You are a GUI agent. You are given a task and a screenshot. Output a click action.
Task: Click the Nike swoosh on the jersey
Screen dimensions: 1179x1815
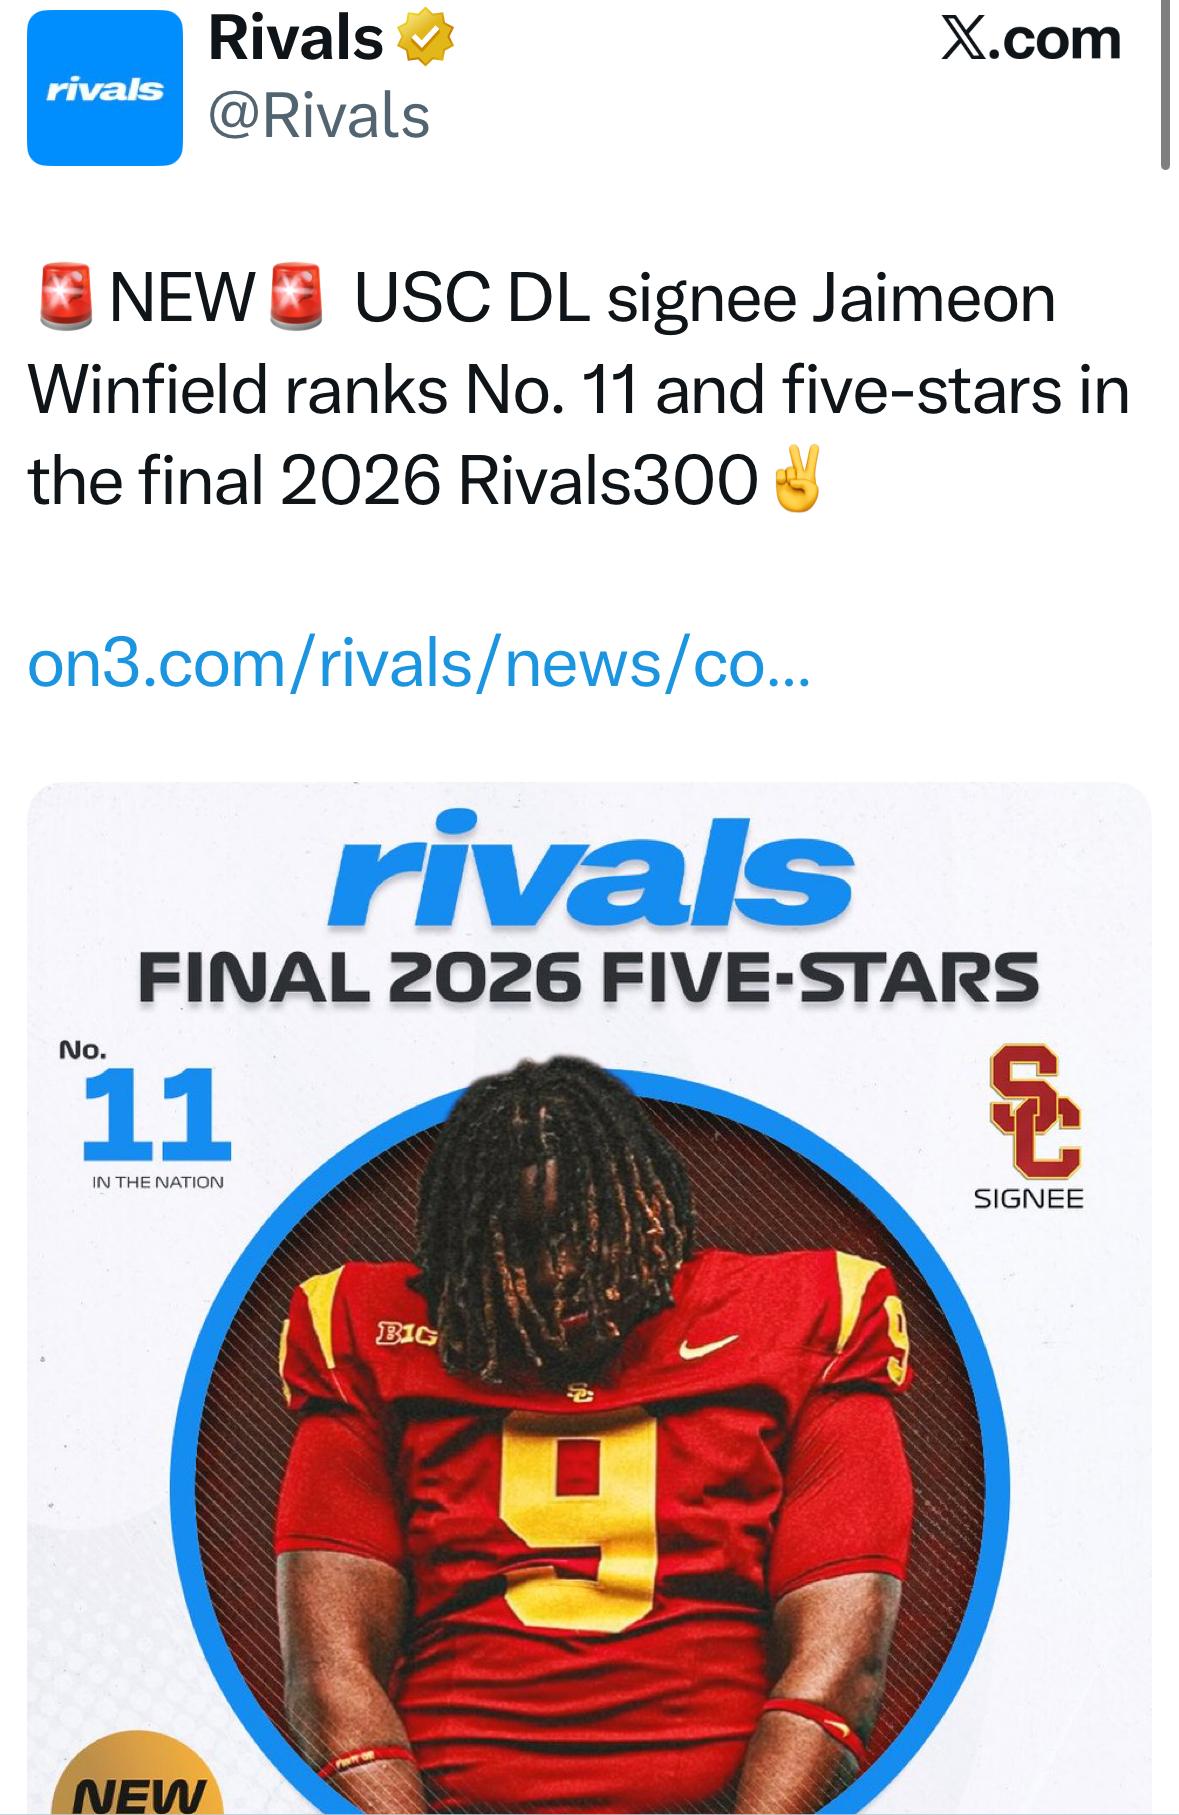(x=707, y=1346)
